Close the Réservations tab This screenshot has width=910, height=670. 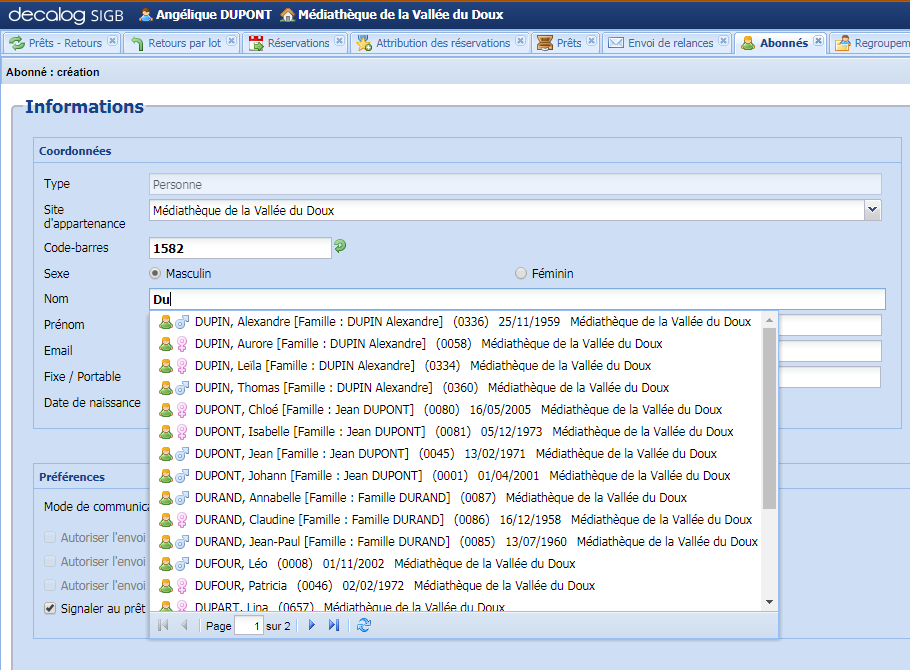point(339,42)
